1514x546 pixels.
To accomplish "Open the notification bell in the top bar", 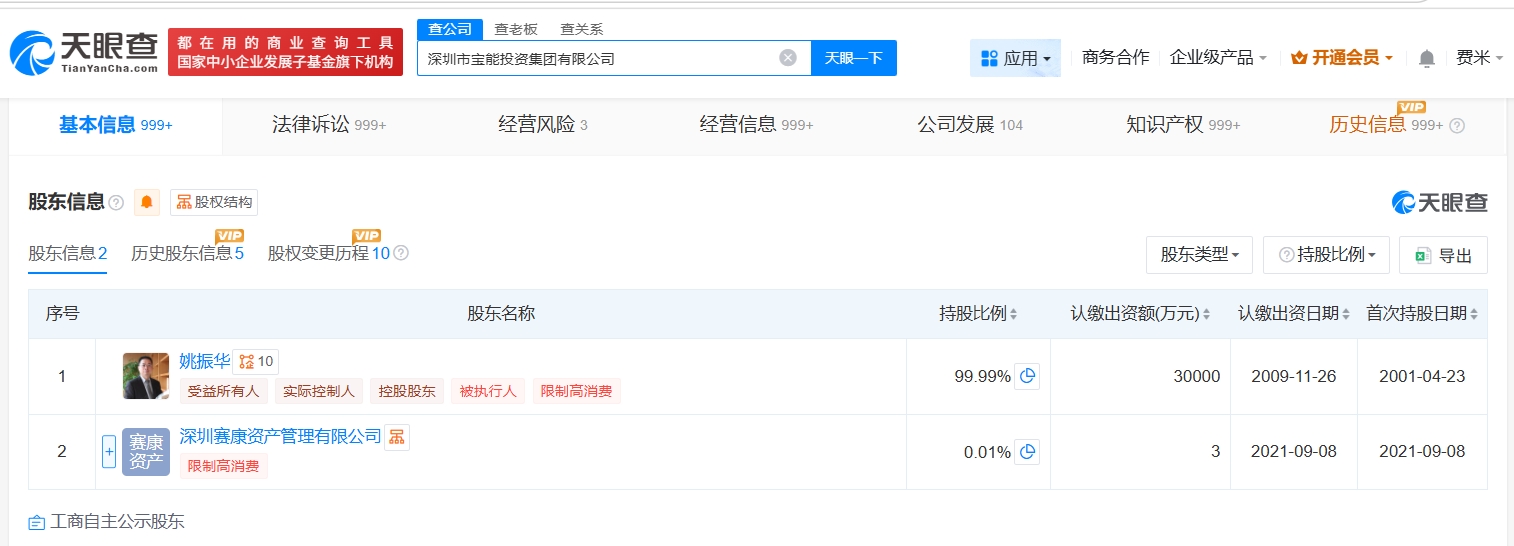I will 1427,58.
